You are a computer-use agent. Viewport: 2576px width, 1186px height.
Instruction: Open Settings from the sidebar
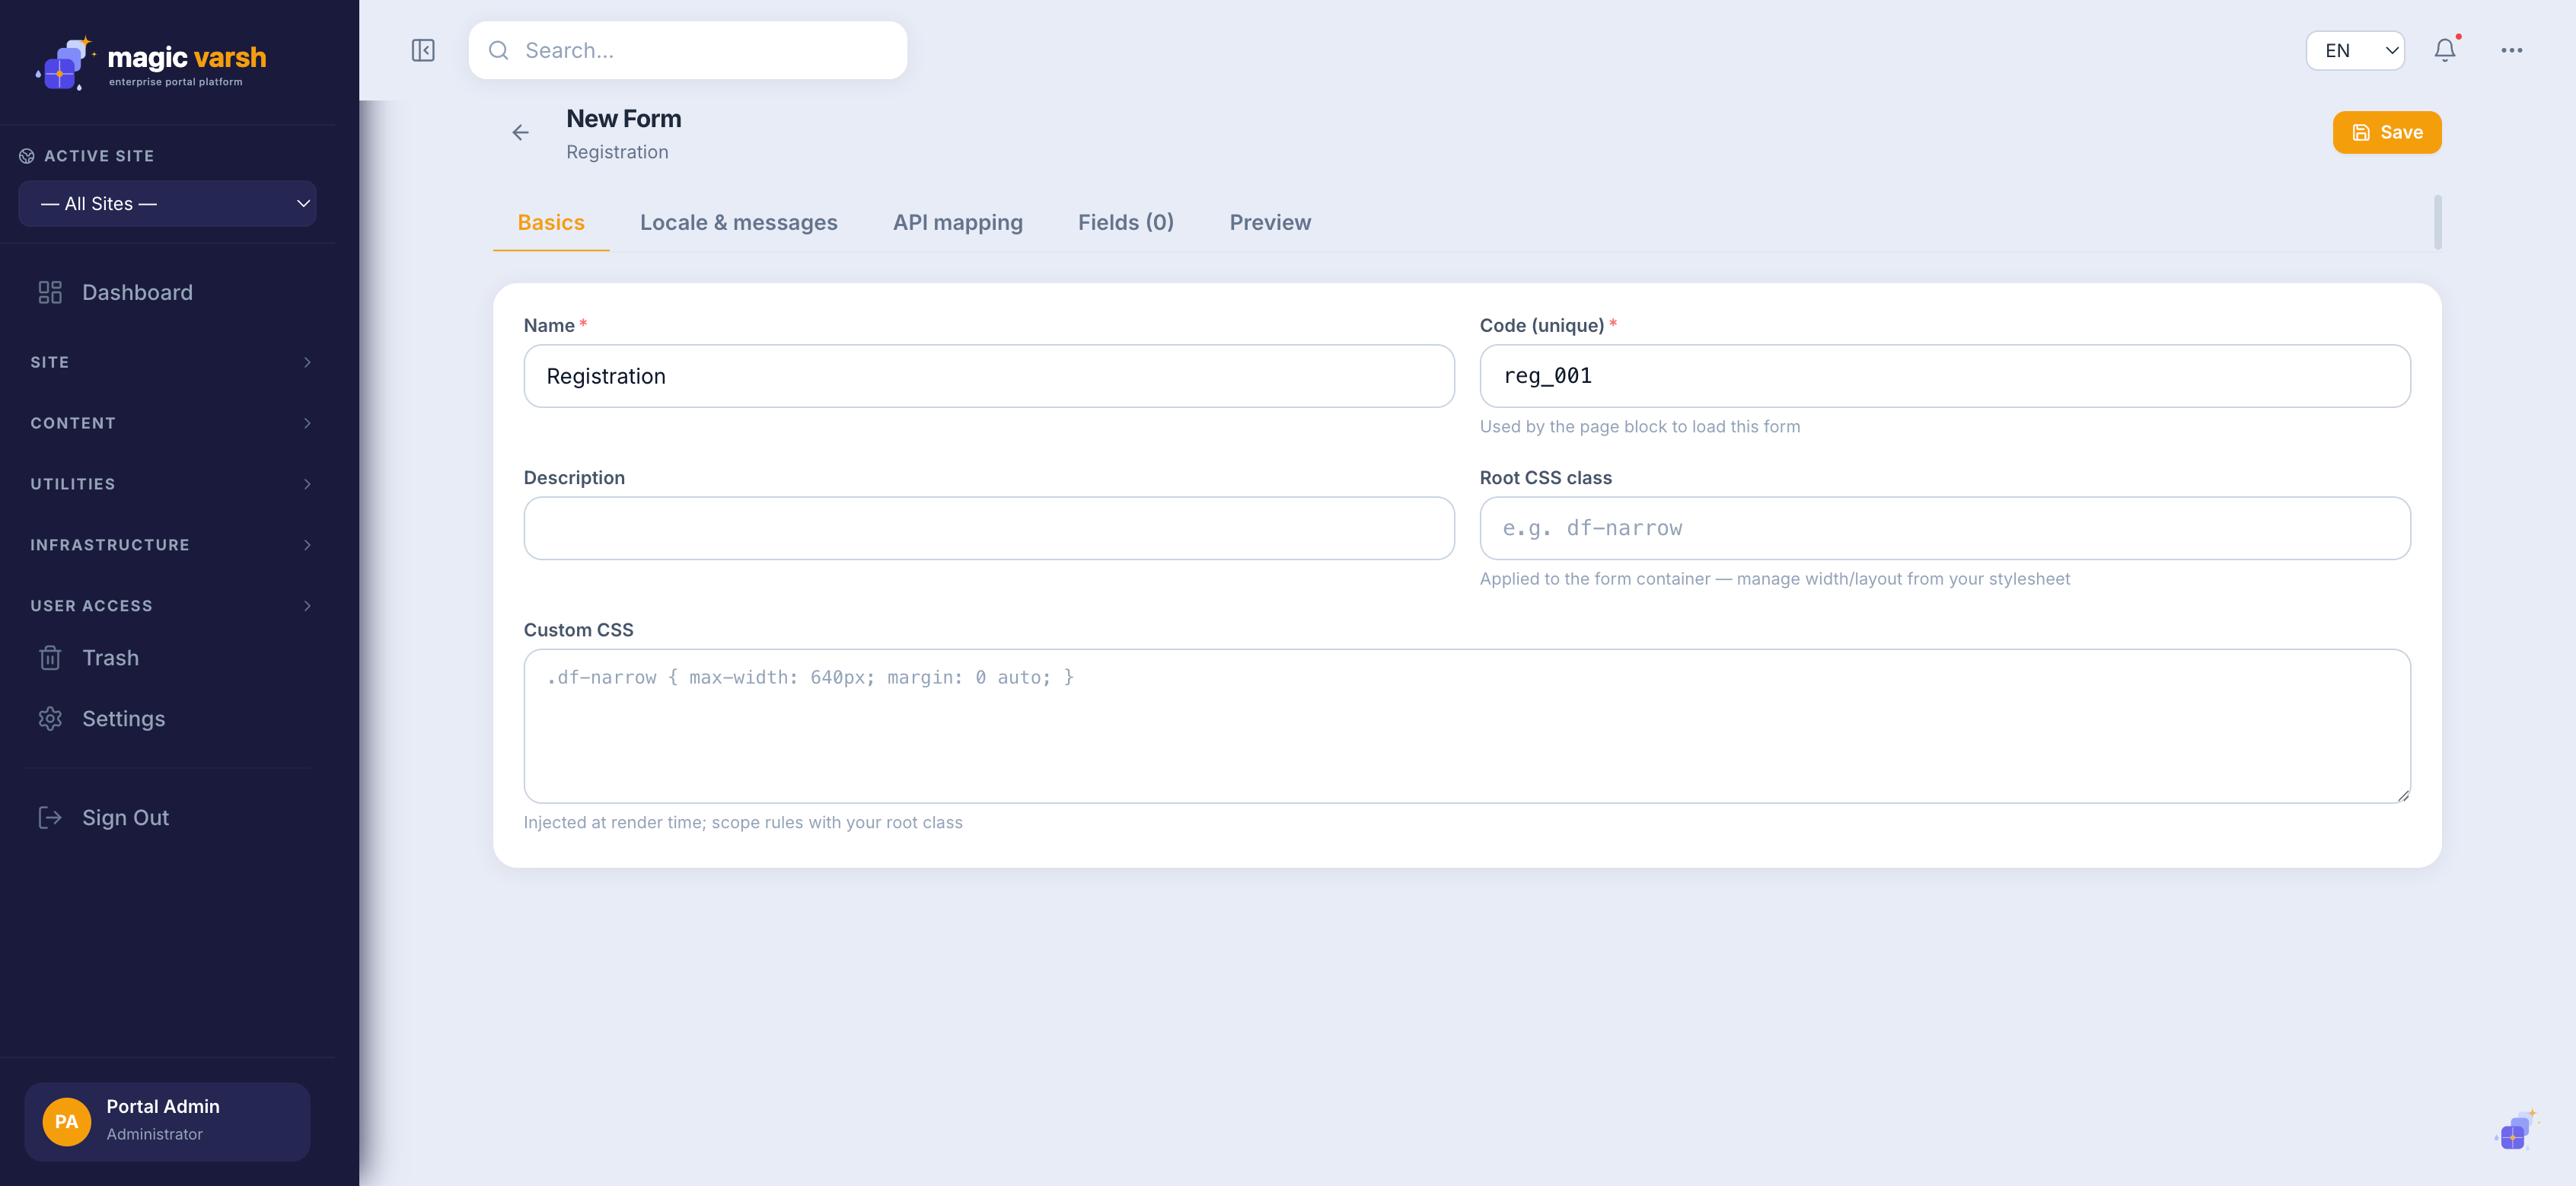168,719
